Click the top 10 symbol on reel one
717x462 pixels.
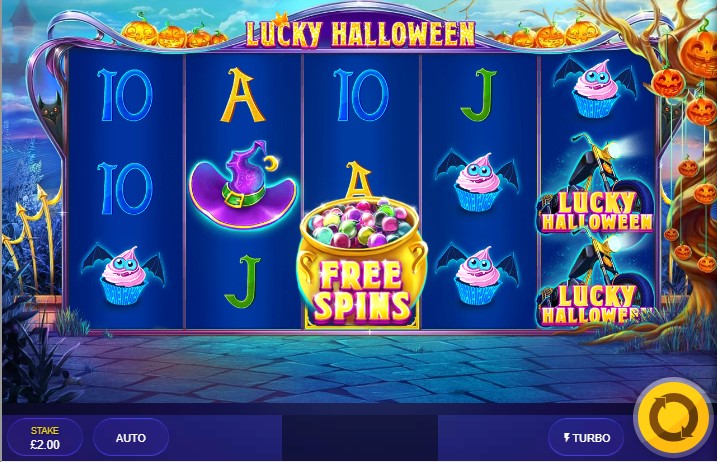124,95
